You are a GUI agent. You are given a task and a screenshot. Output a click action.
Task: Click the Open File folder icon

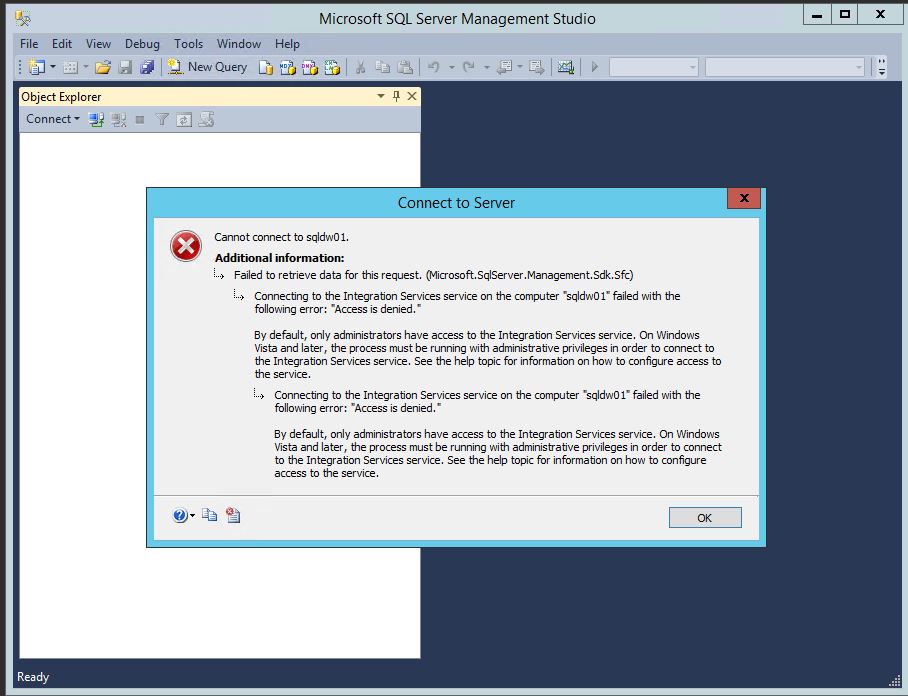pyautogui.click(x=103, y=67)
